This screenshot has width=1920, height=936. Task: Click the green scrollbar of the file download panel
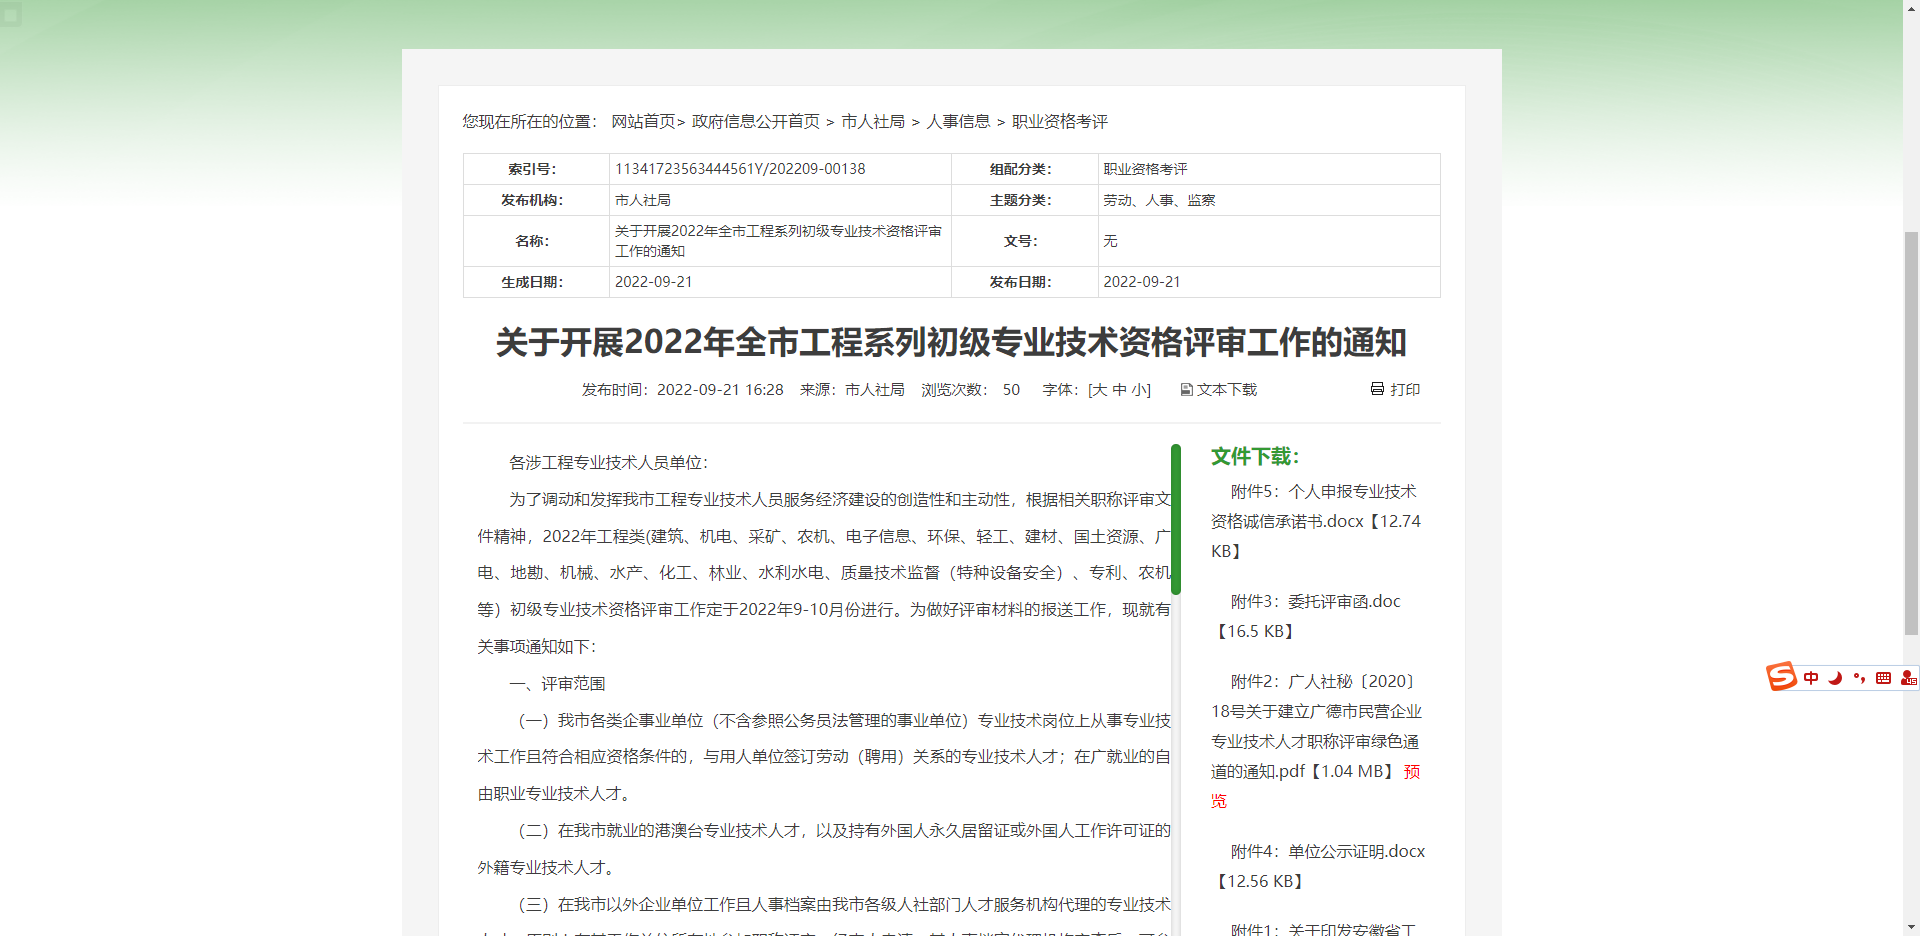click(x=1176, y=519)
